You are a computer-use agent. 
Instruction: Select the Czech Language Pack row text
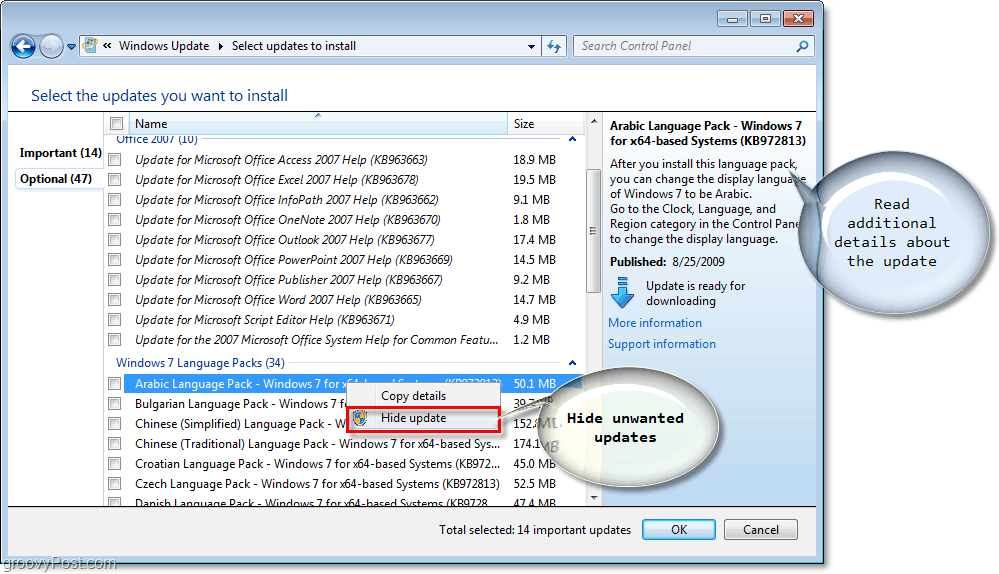317,484
